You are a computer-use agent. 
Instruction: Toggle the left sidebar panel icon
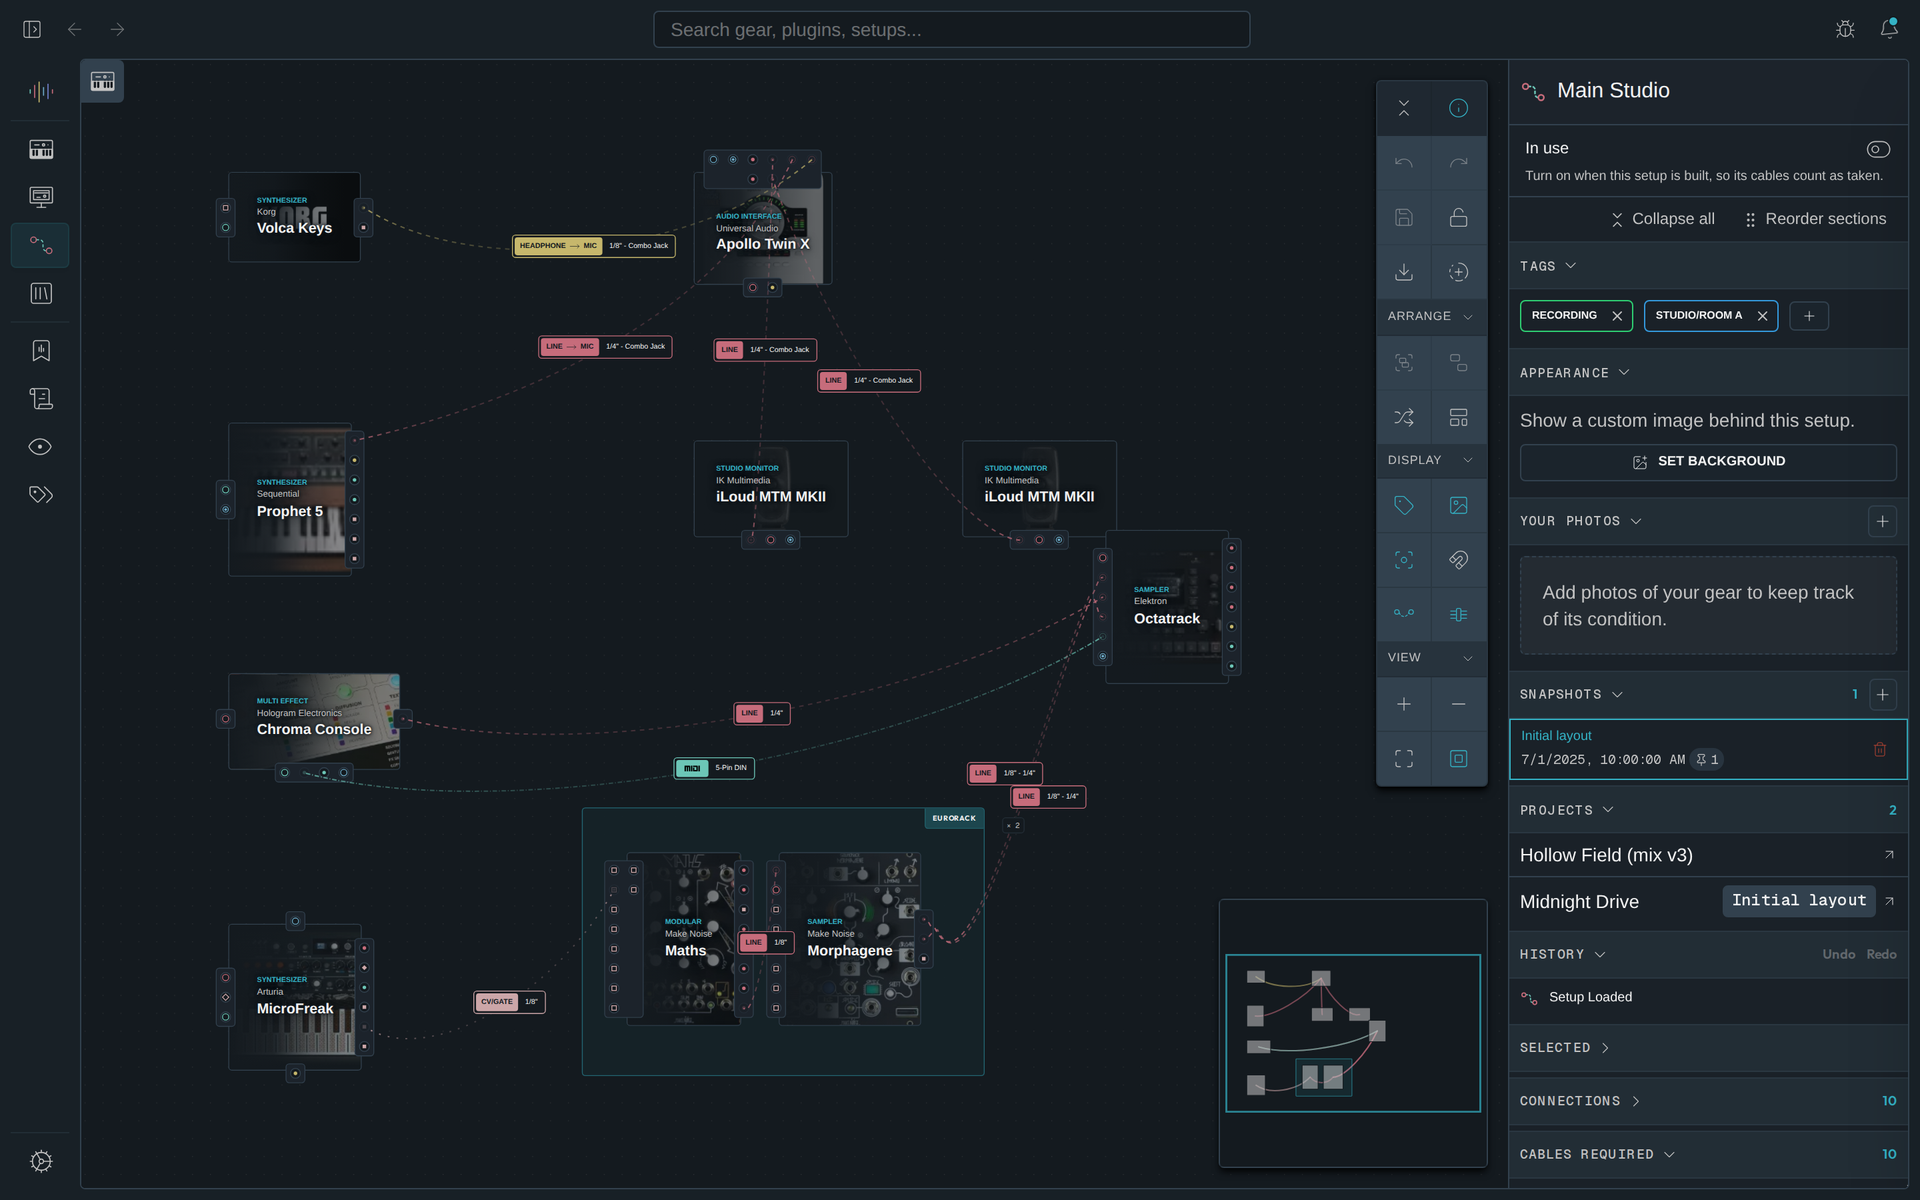32,29
